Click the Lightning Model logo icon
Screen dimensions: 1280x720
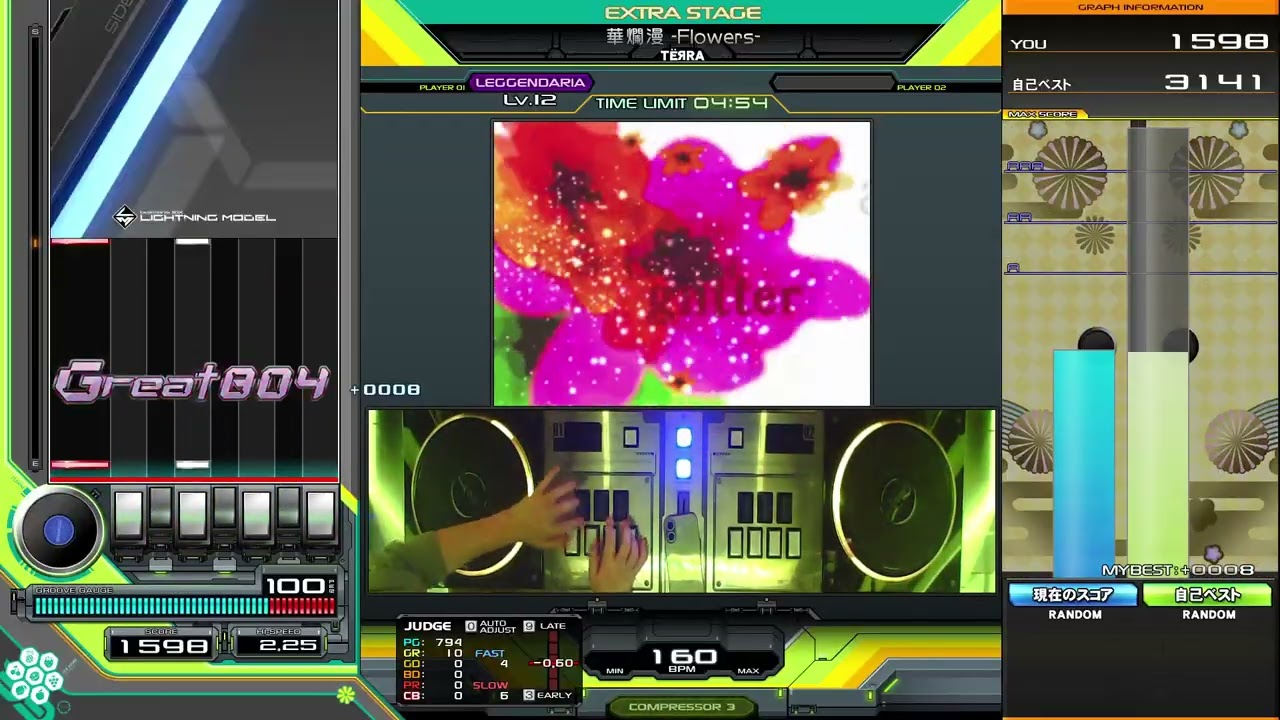pos(124,217)
